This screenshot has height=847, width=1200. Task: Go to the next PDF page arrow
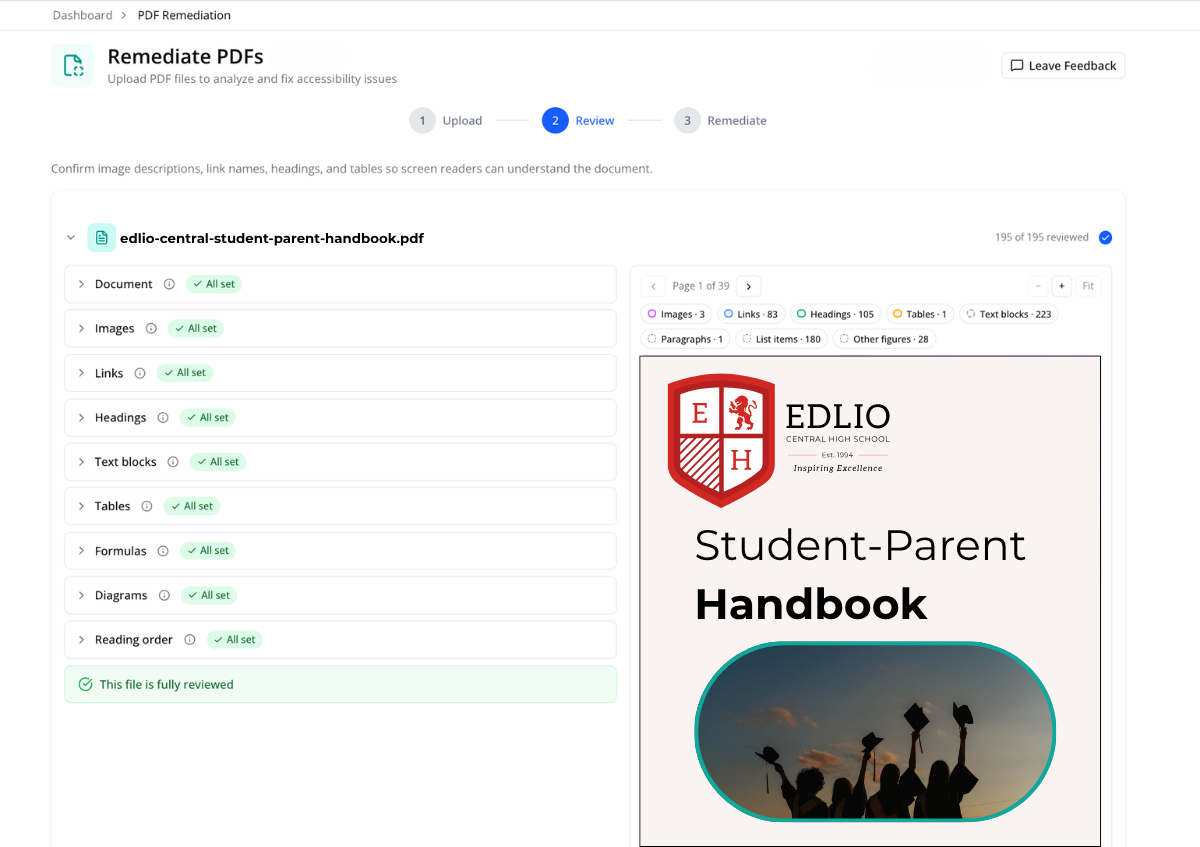749,286
